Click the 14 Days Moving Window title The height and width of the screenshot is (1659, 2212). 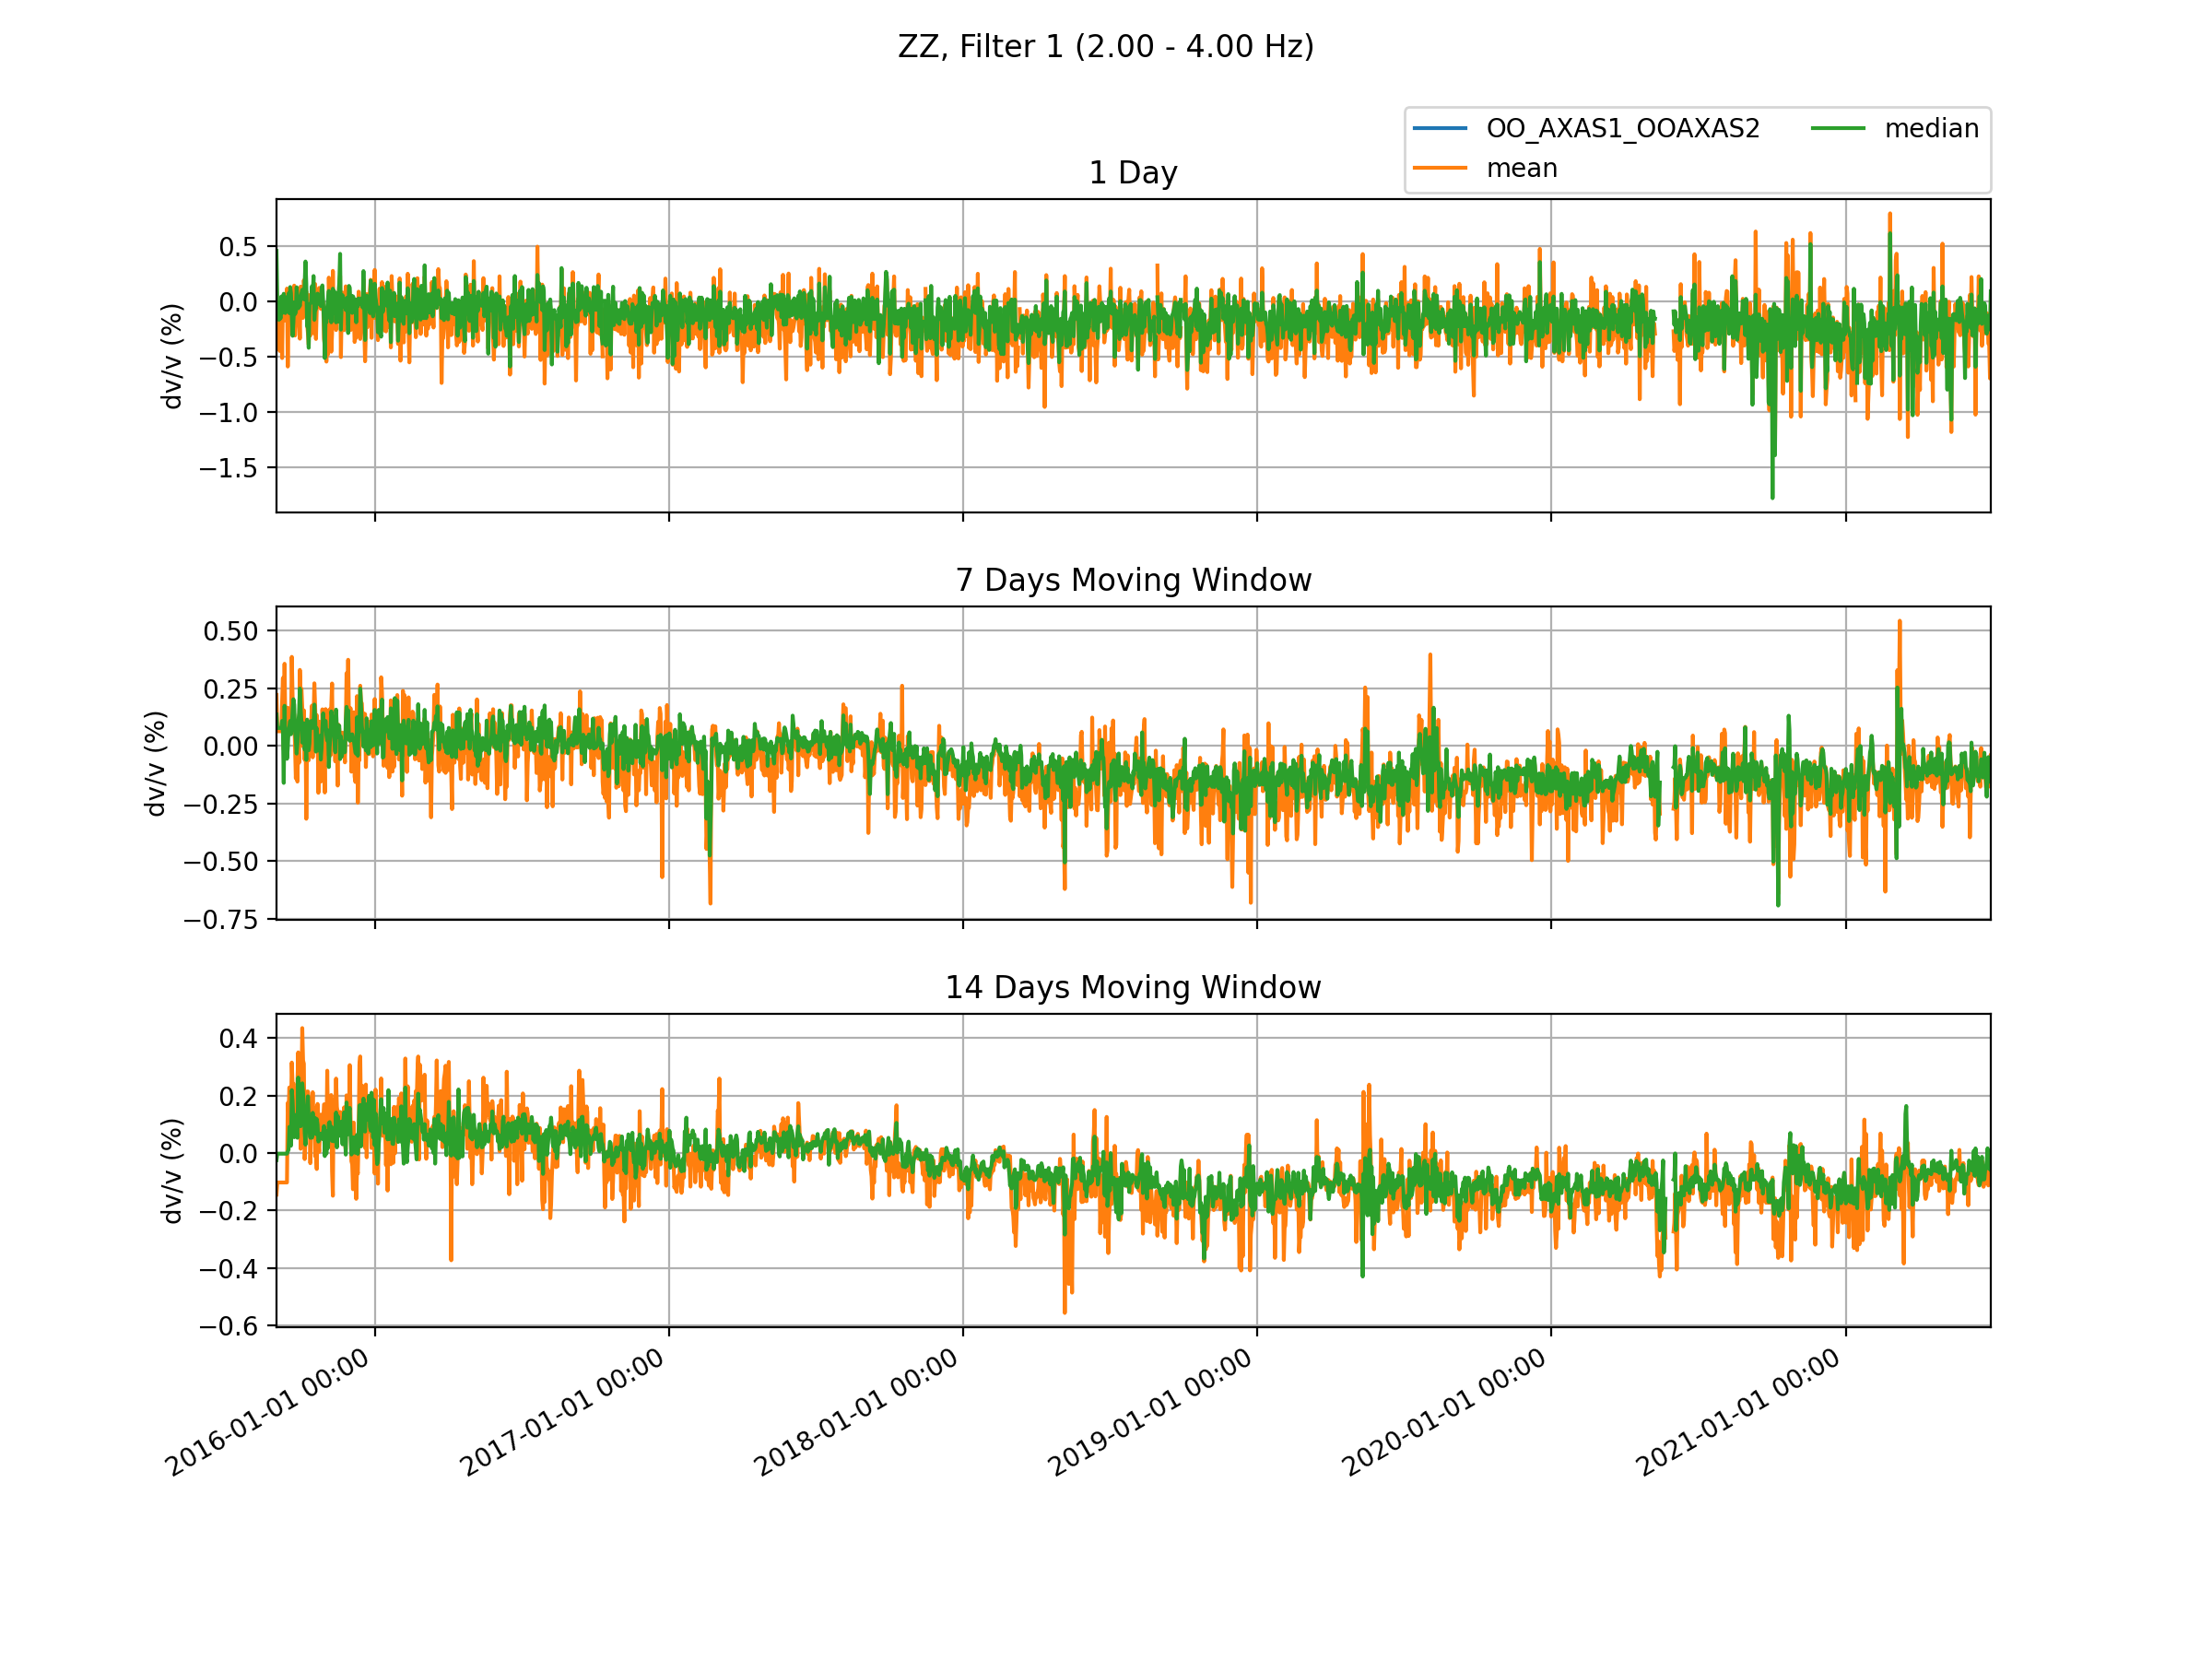click(x=1132, y=987)
